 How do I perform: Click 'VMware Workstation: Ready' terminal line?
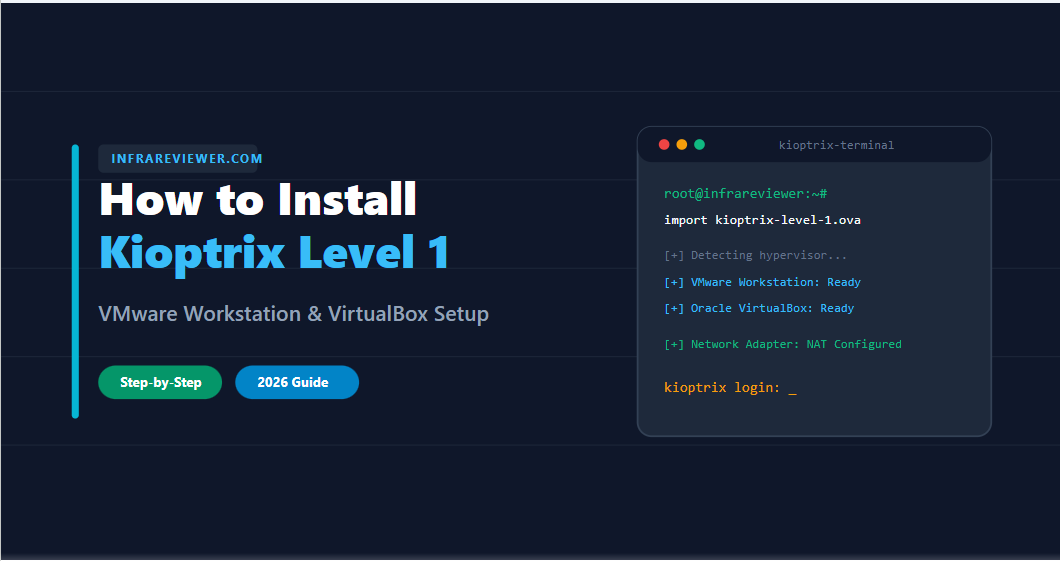(x=763, y=283)
